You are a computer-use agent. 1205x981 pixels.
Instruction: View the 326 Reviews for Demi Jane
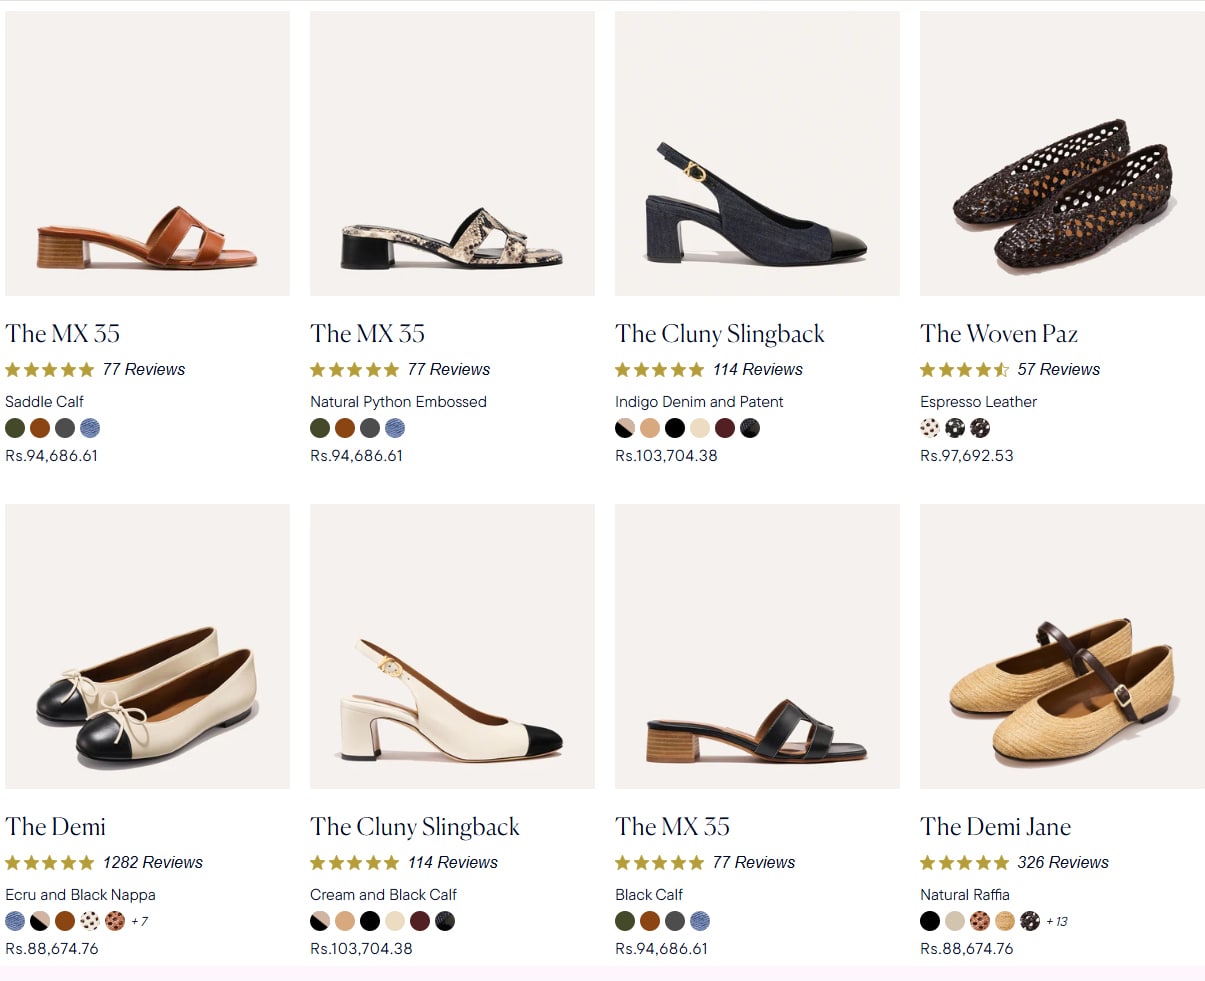(x=1063, y=863)
